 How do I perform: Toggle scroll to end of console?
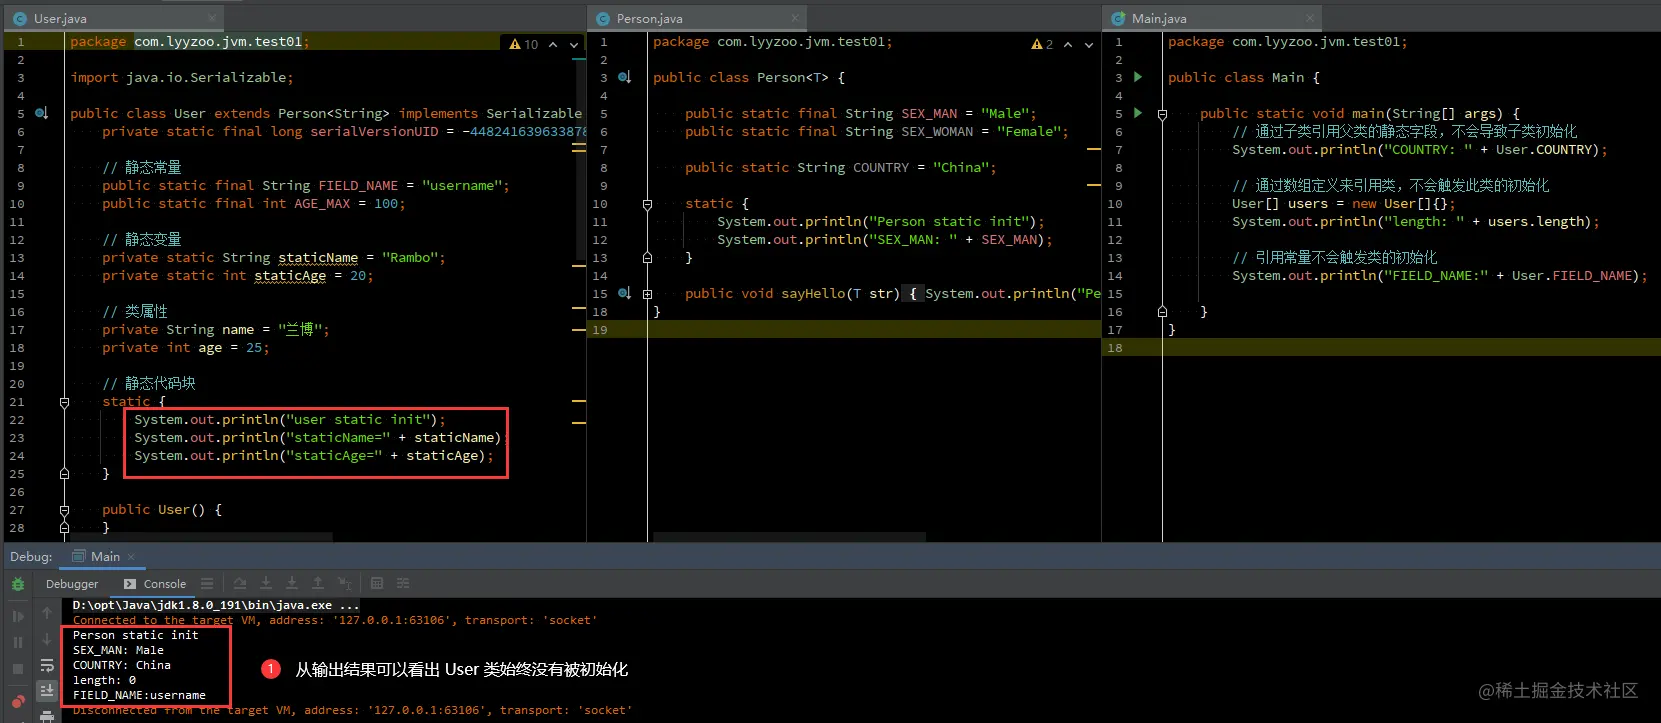coord(47,690)
